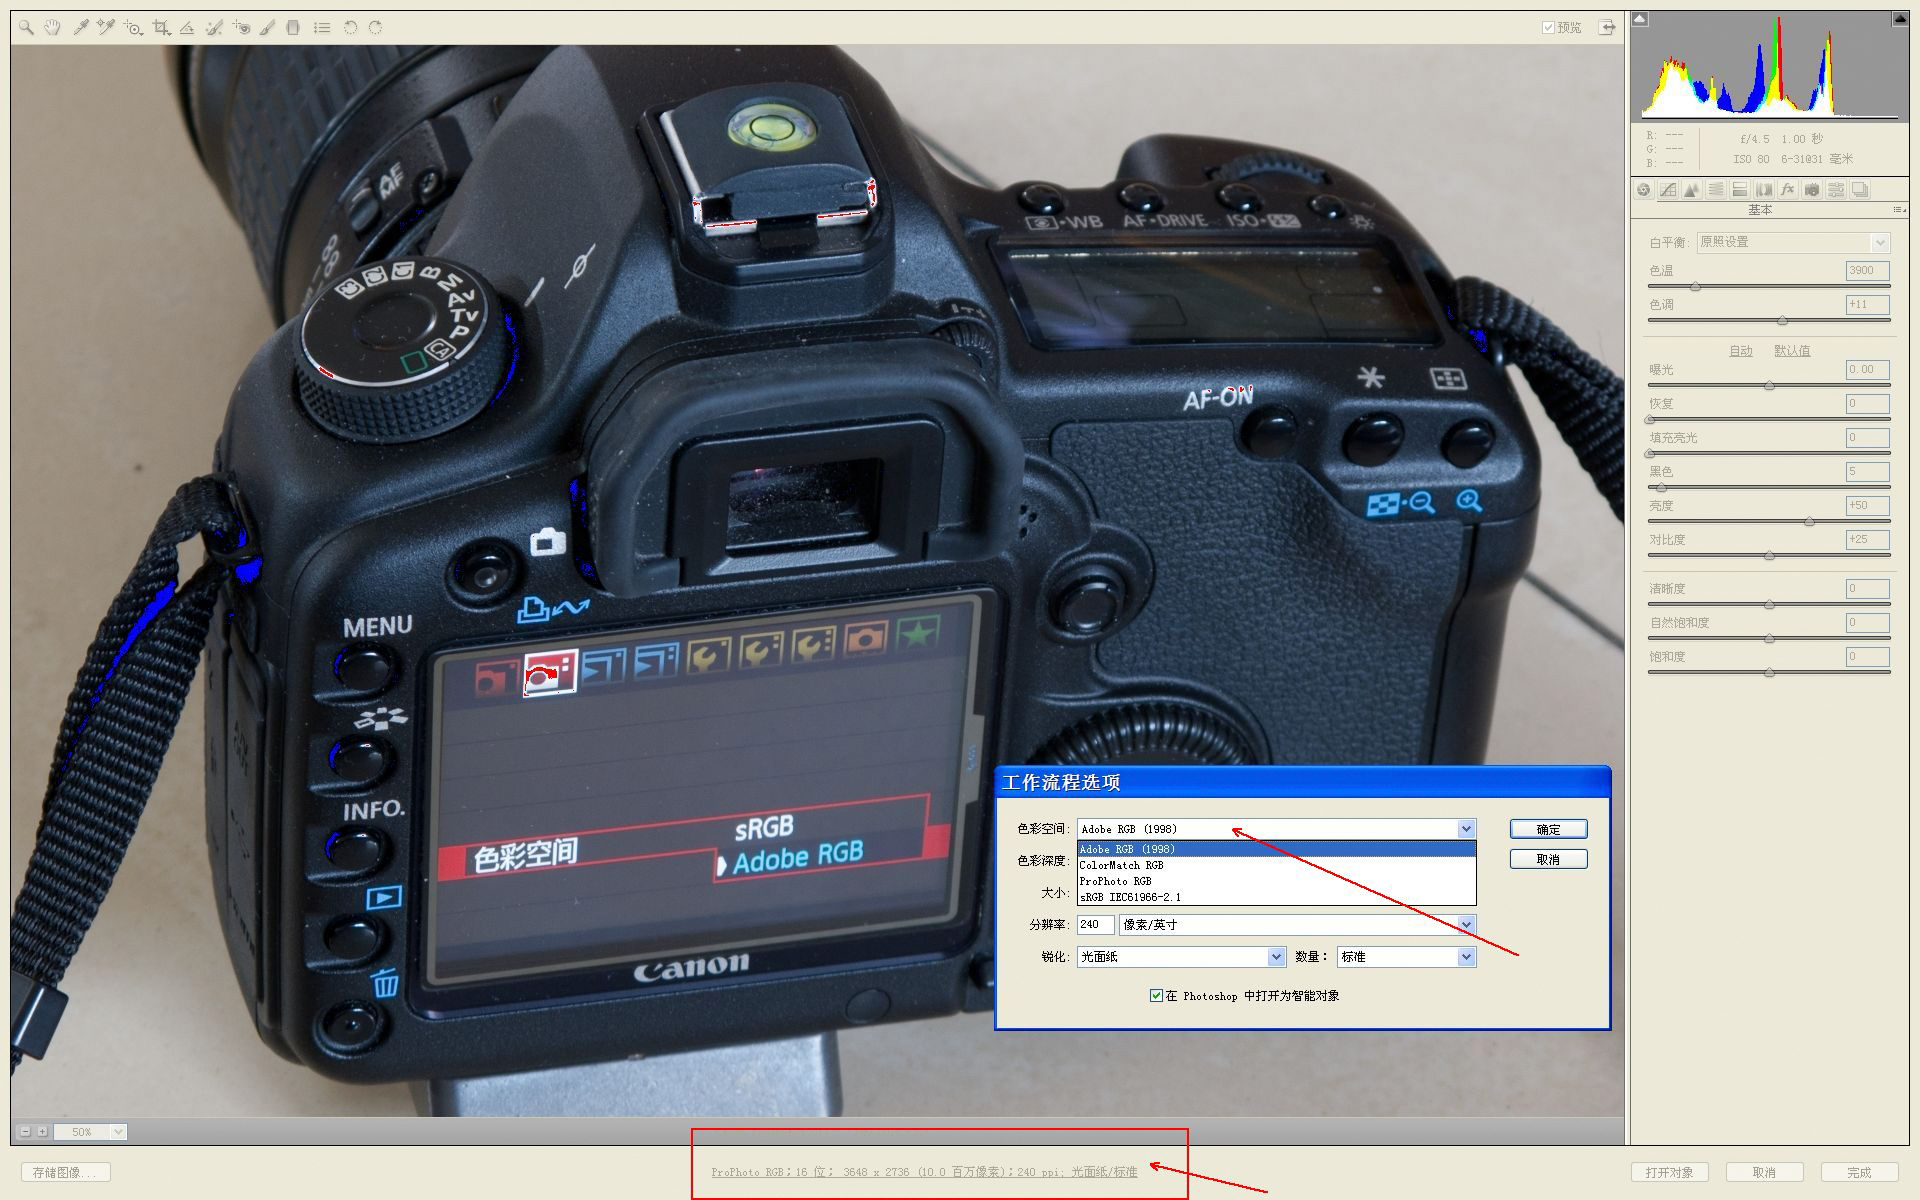Choose sRGB IEC61966-2.1 from the list
Image resolution: width=1920 pixels, height=1200 pixels.
point(1276,897)
